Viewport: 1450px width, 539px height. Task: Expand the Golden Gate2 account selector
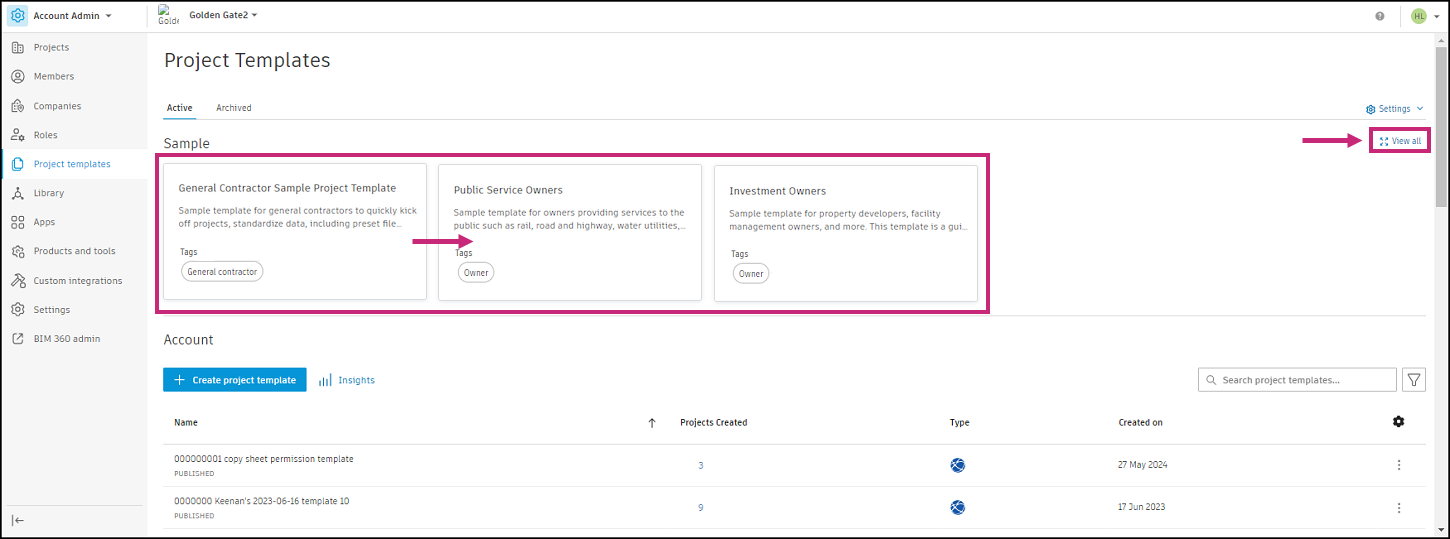(223, 15)
